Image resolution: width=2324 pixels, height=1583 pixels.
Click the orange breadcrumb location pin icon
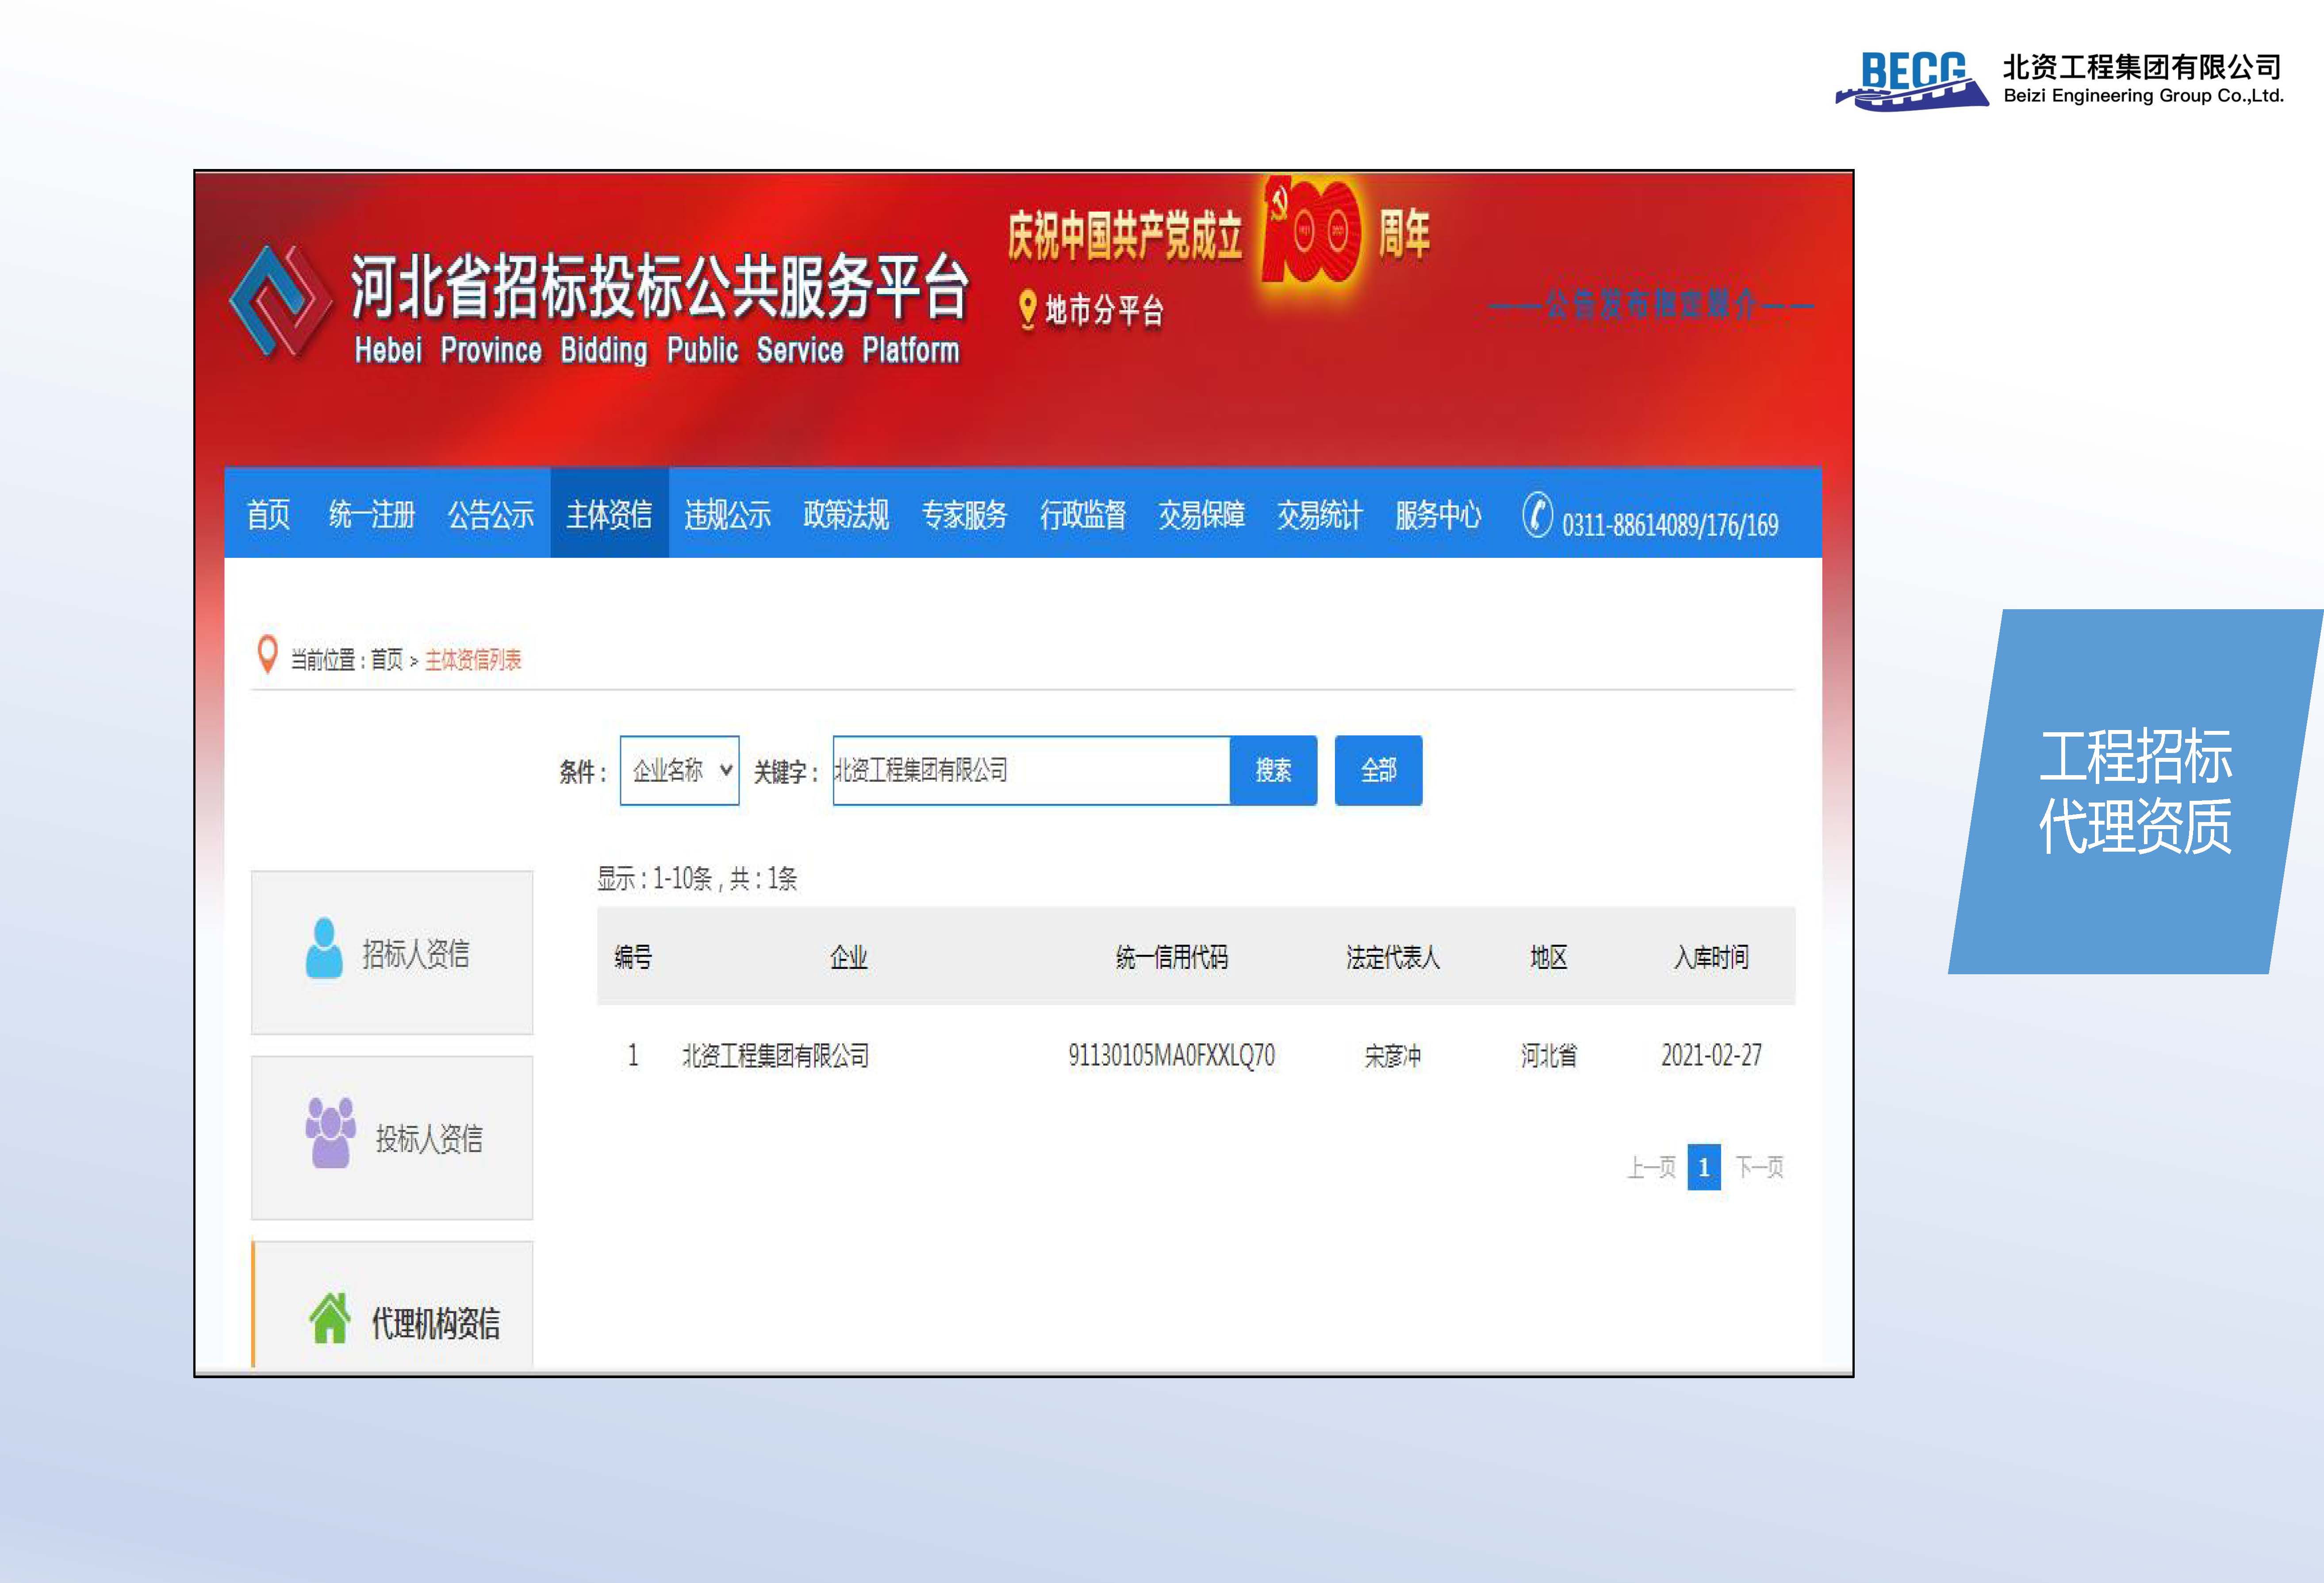click(267, 655)
